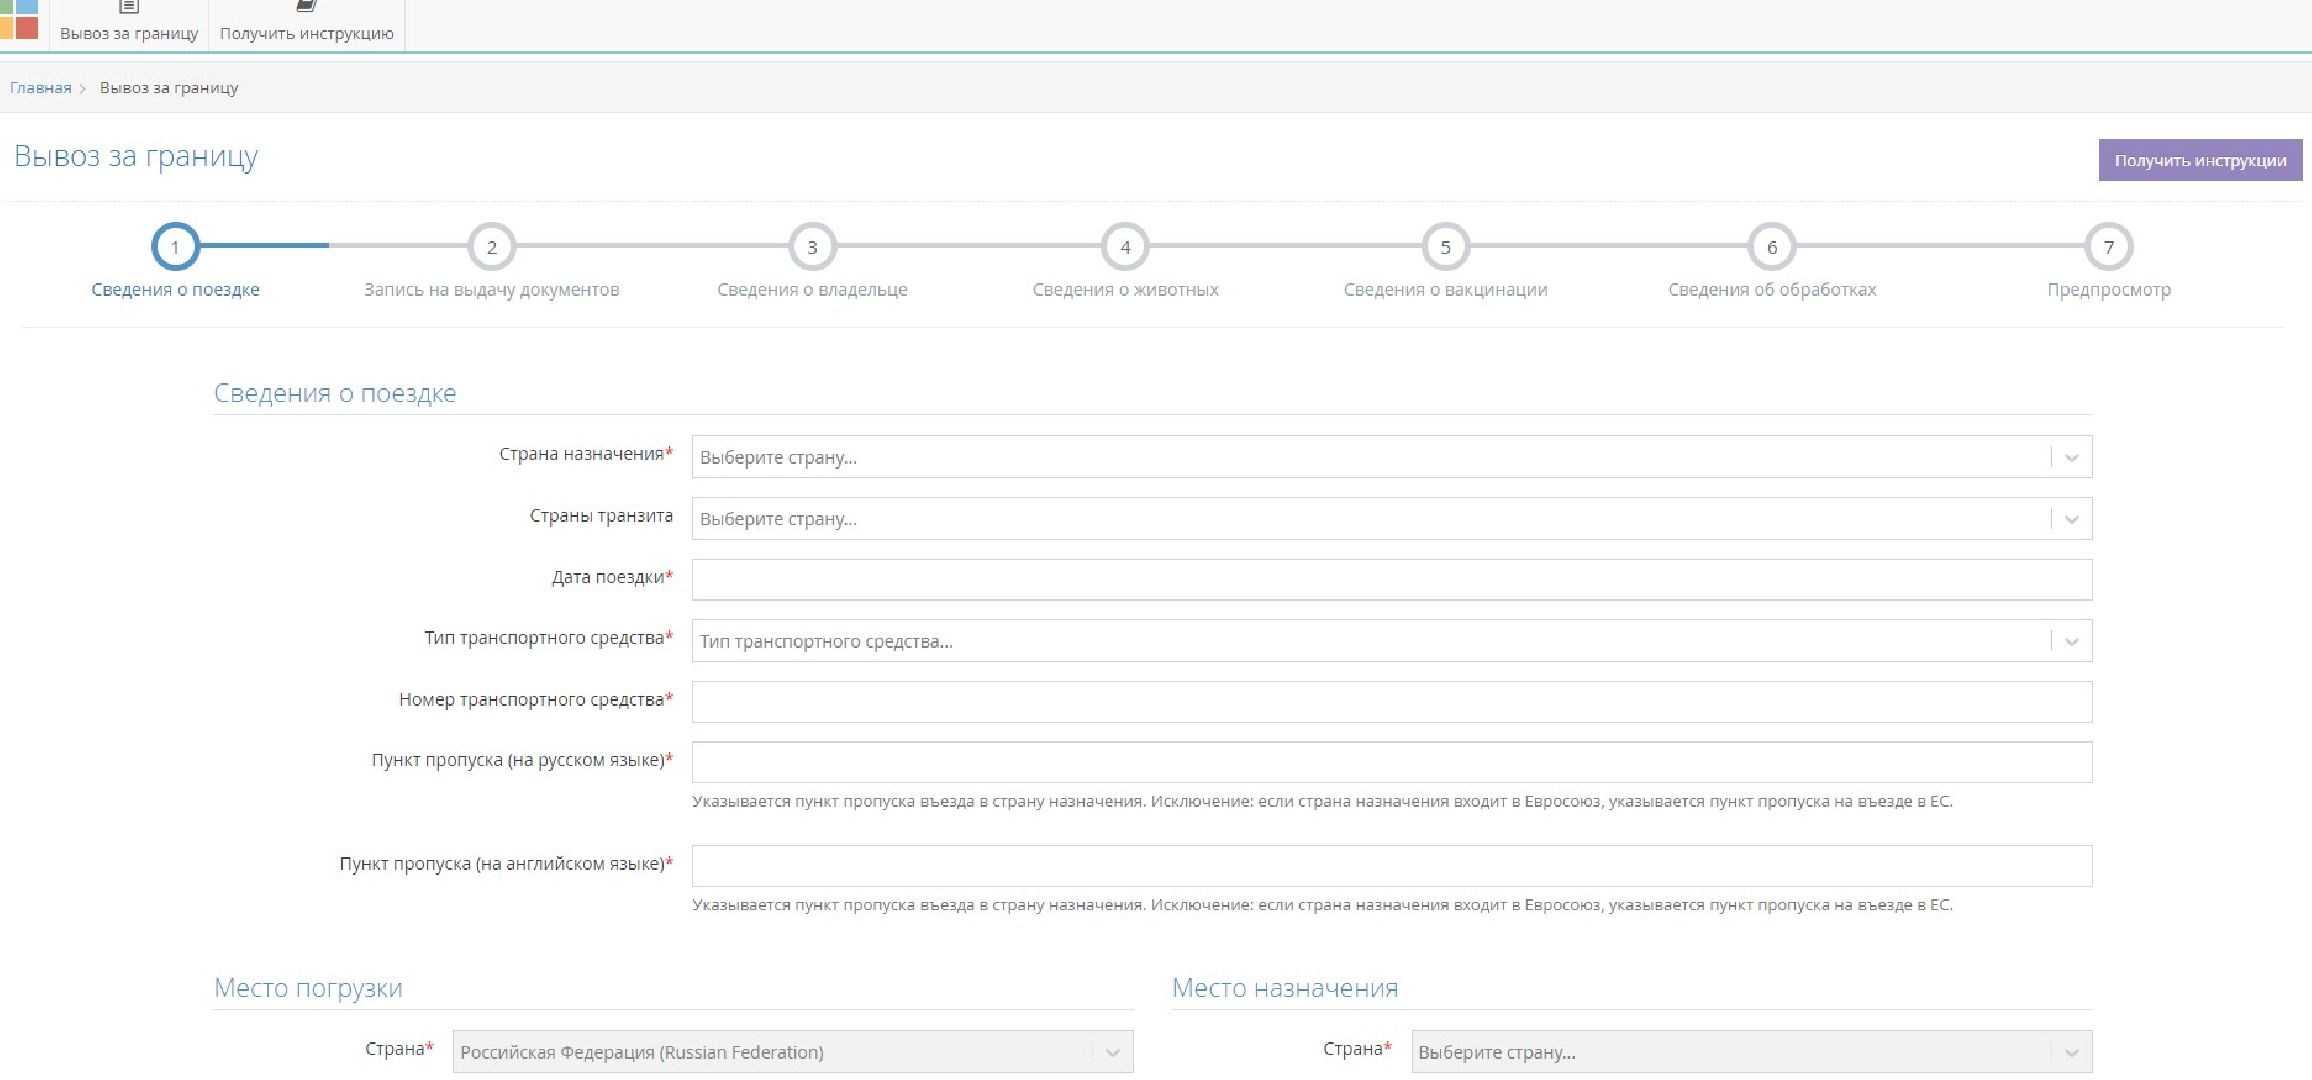
Task: Click the purple Получить инструкции button
Action: coord(2200,160)
